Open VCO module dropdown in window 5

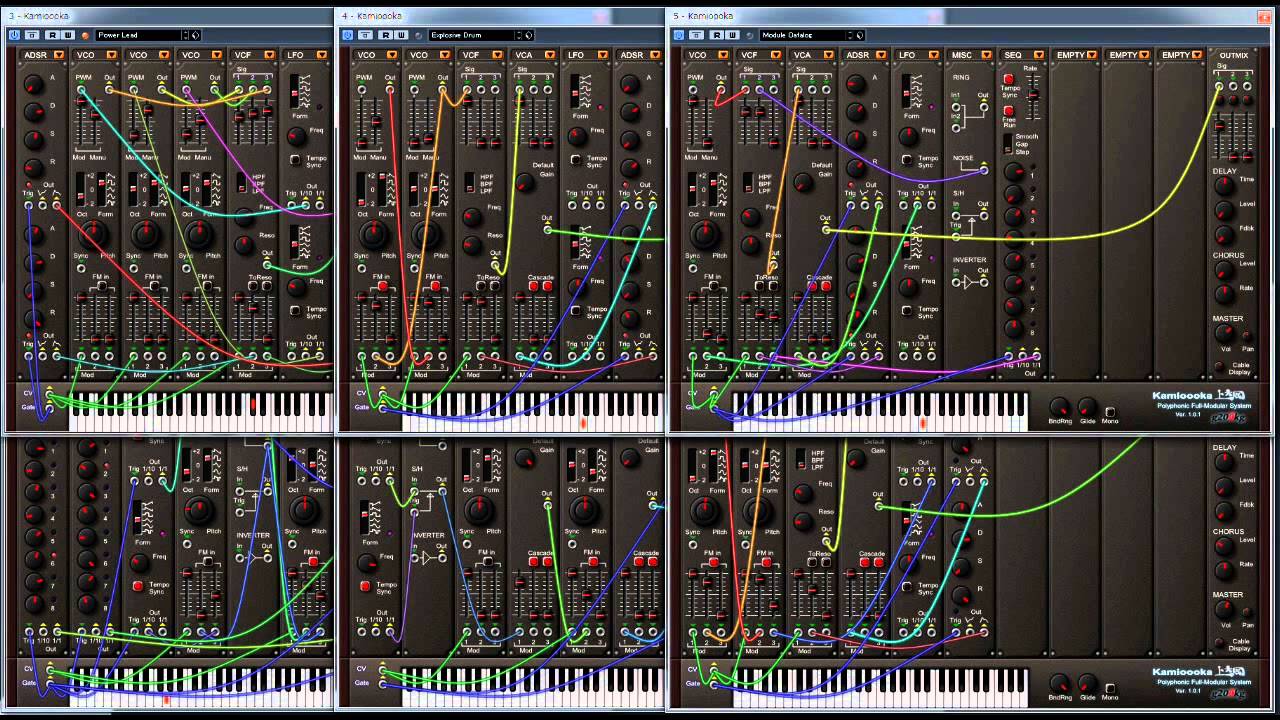click(x=721, y=55)
